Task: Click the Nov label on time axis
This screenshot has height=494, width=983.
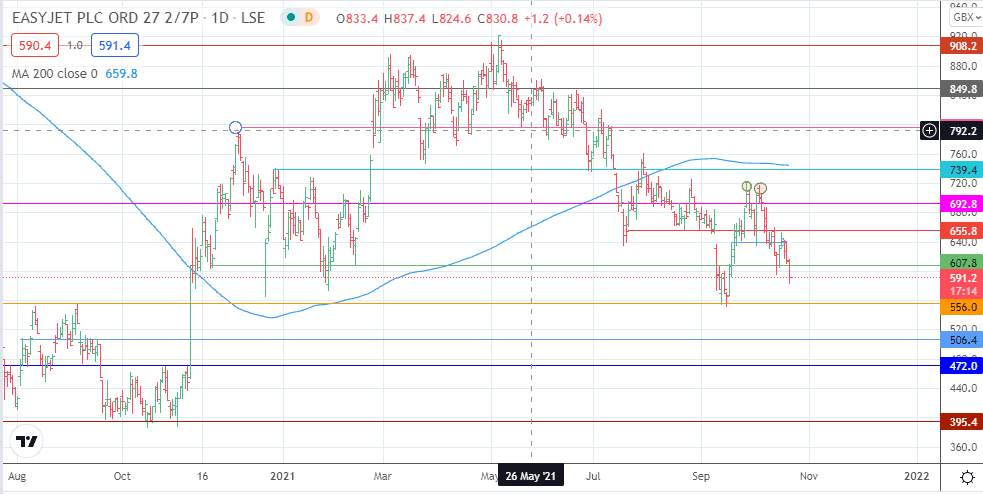Action: (x=808, y=476)
